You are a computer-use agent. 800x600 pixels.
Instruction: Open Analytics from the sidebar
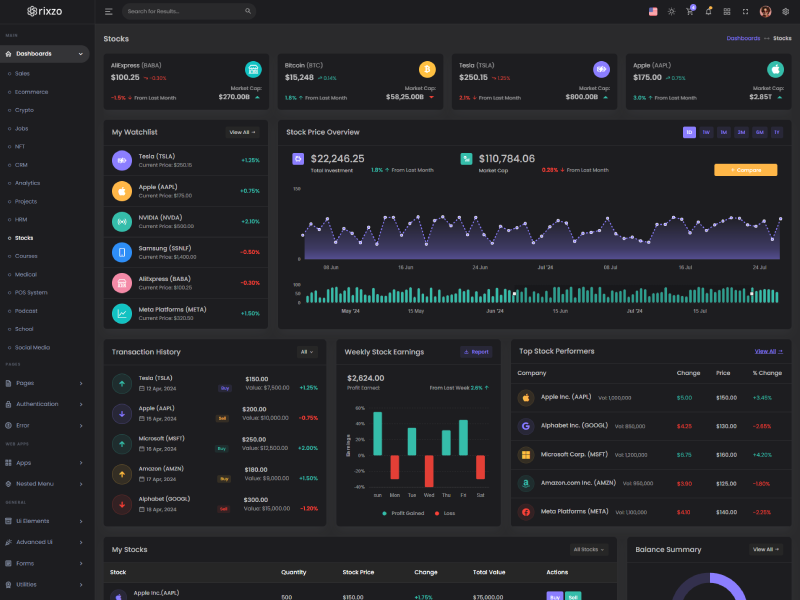[28, 183]
